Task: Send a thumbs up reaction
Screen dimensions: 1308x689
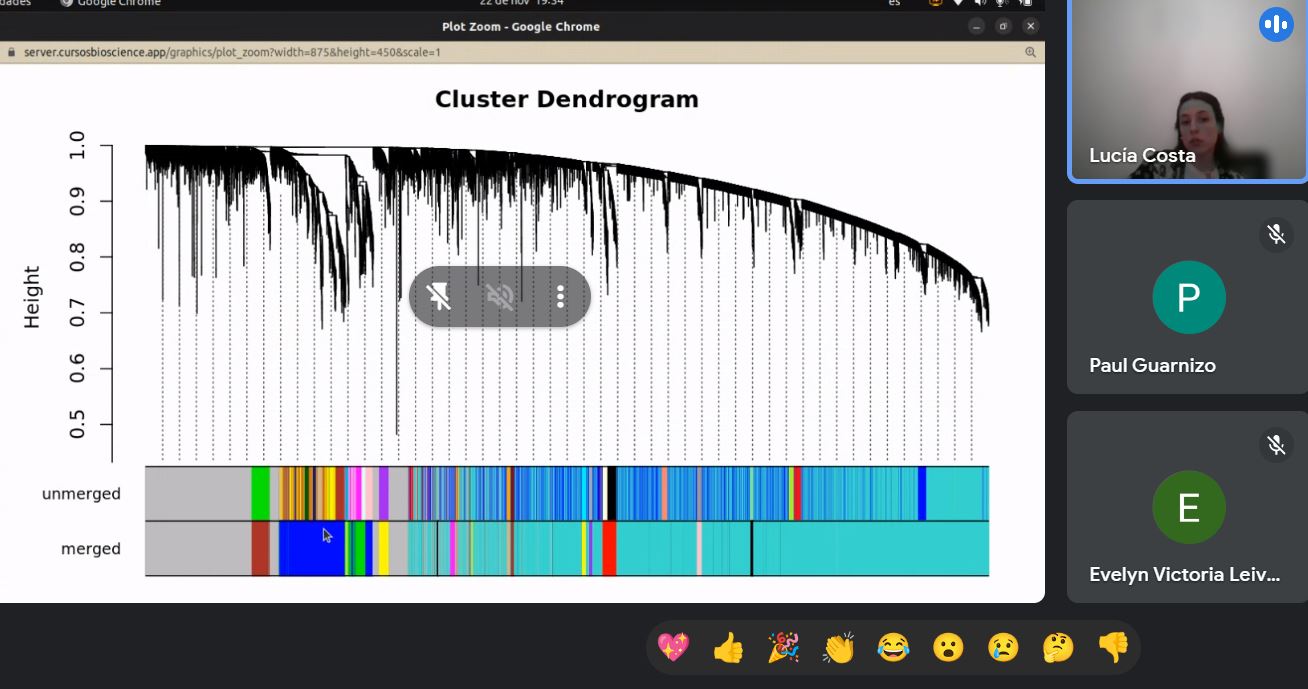Action: point(729,647)
